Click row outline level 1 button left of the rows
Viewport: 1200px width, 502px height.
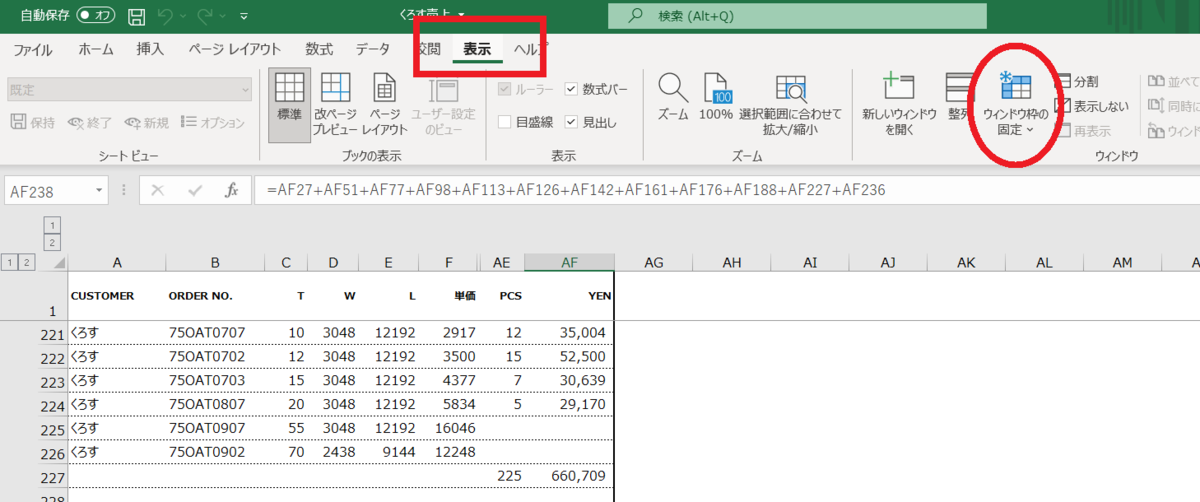[x=9, y=262]
